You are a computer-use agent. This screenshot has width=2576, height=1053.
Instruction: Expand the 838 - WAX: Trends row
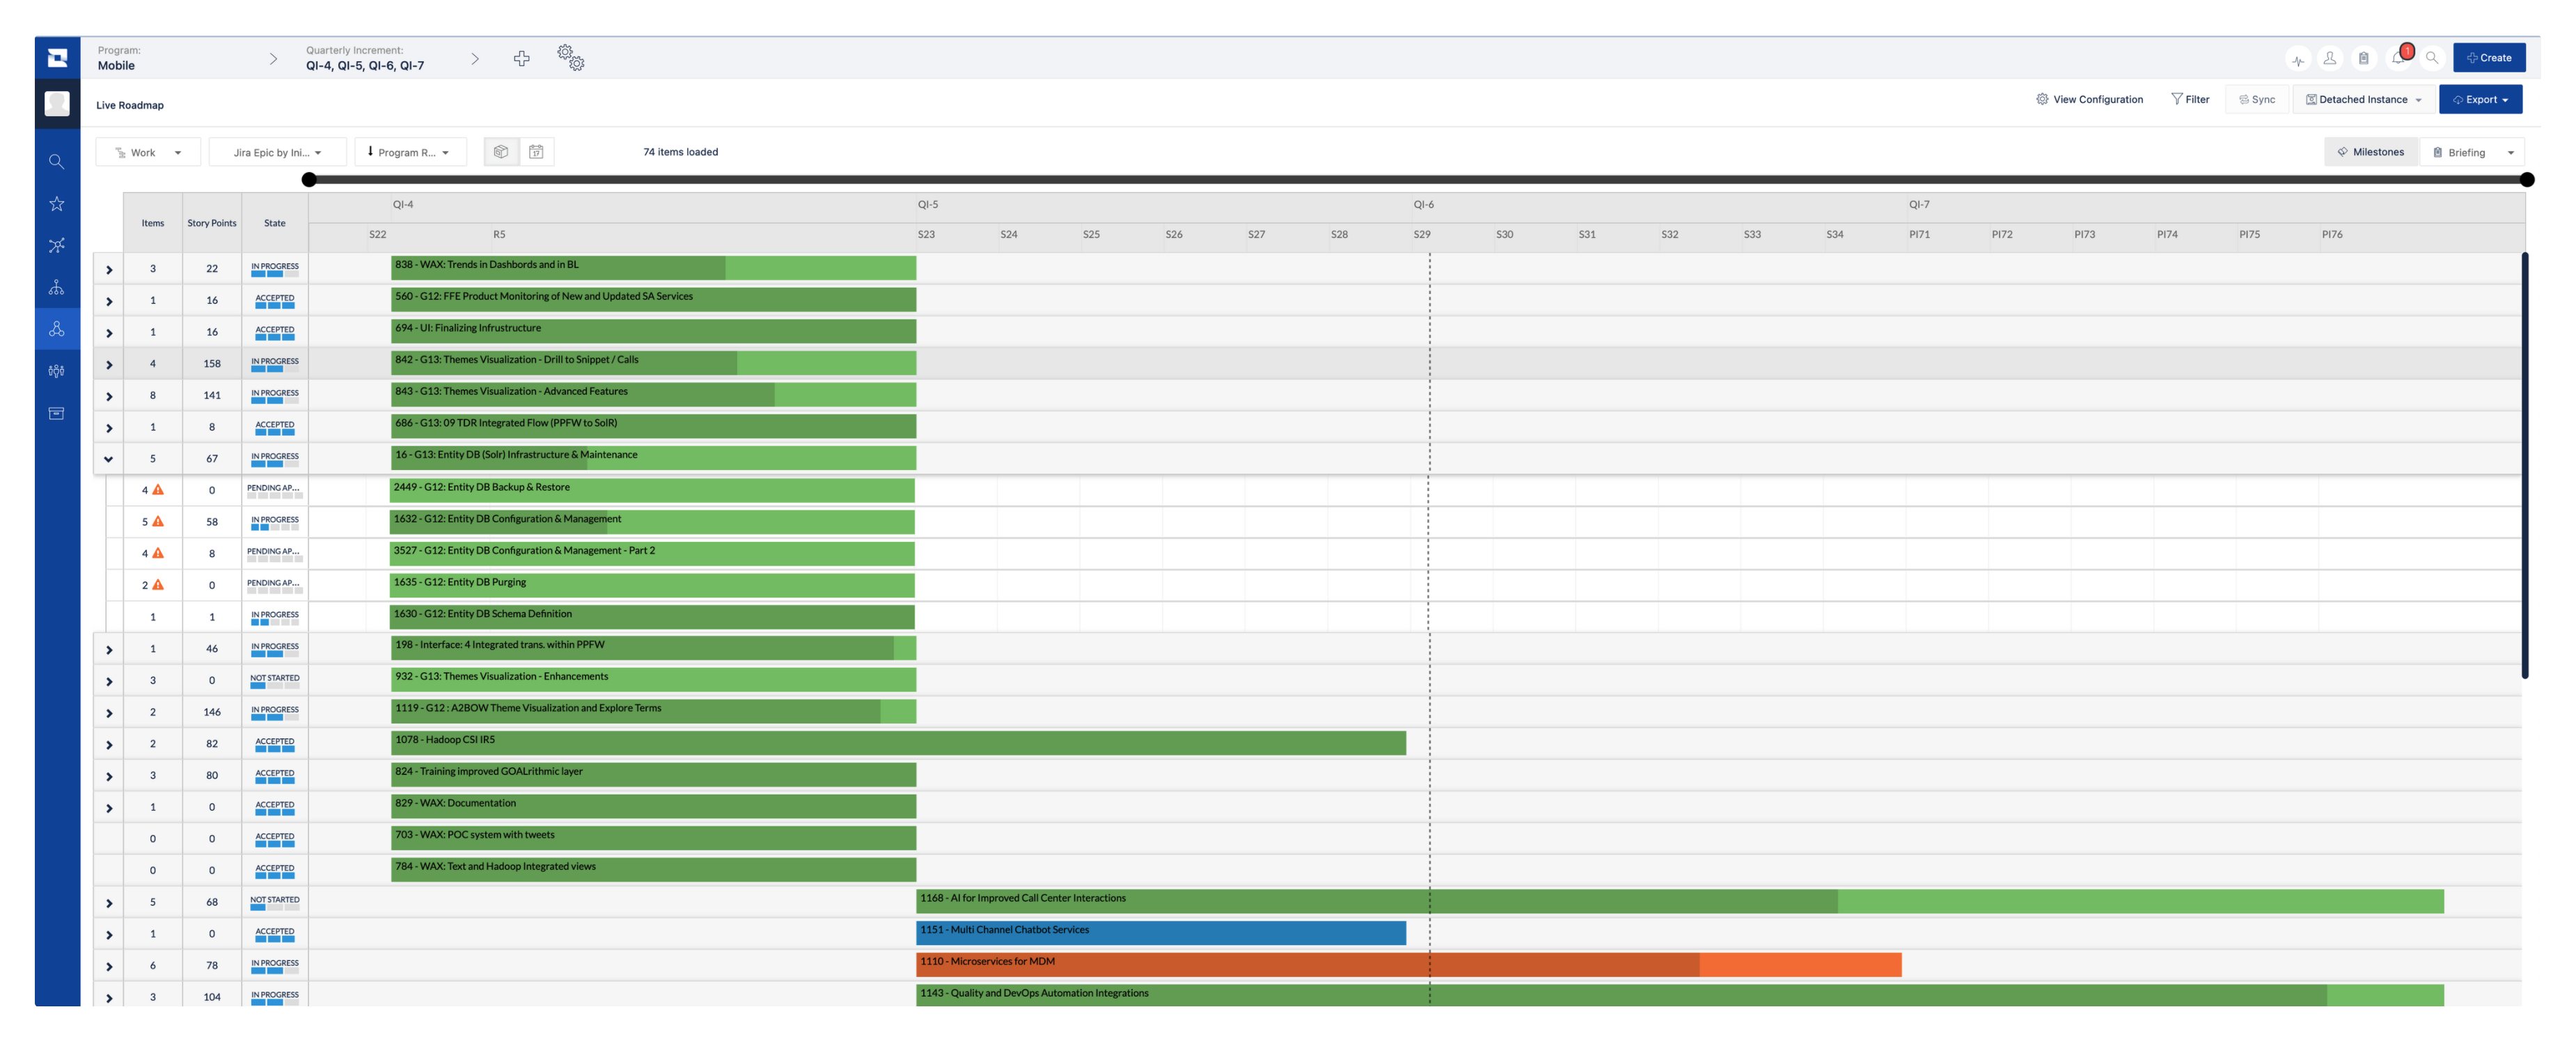coord(108,269)
